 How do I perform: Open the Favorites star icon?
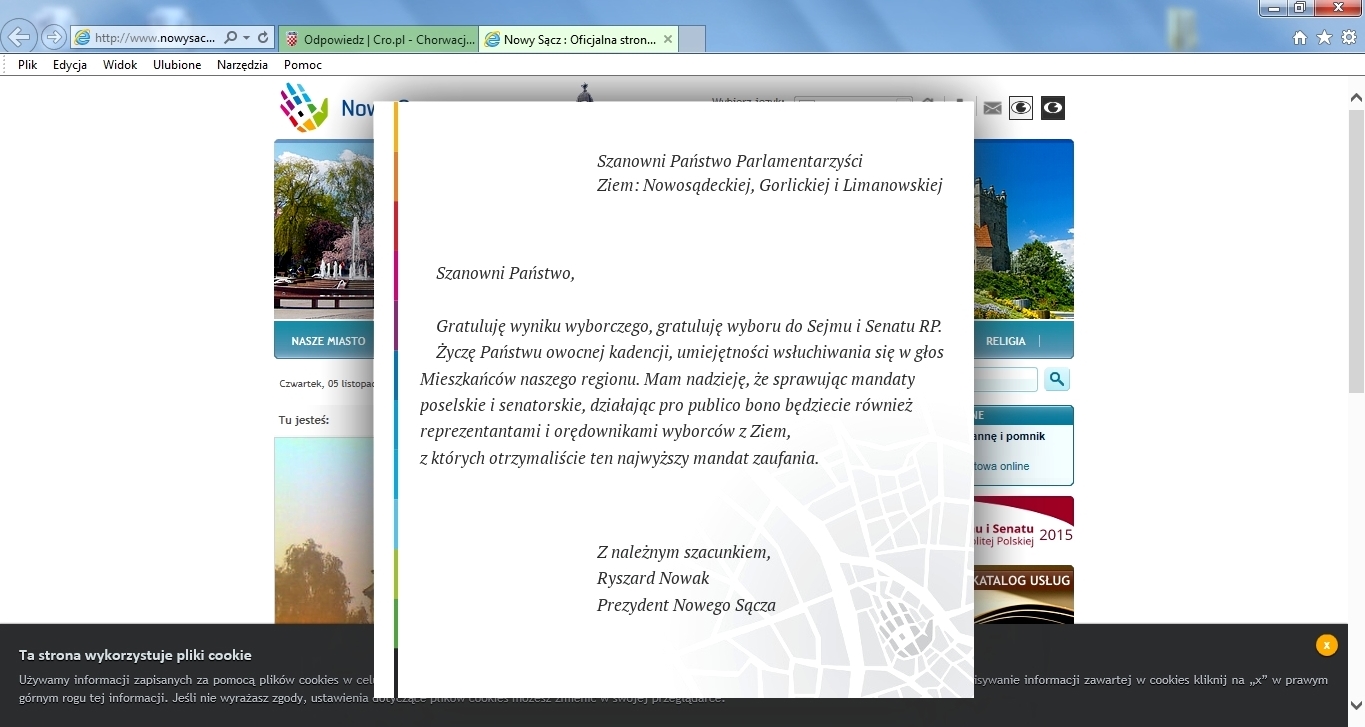pyautogui.click(x=1324, y=38)
